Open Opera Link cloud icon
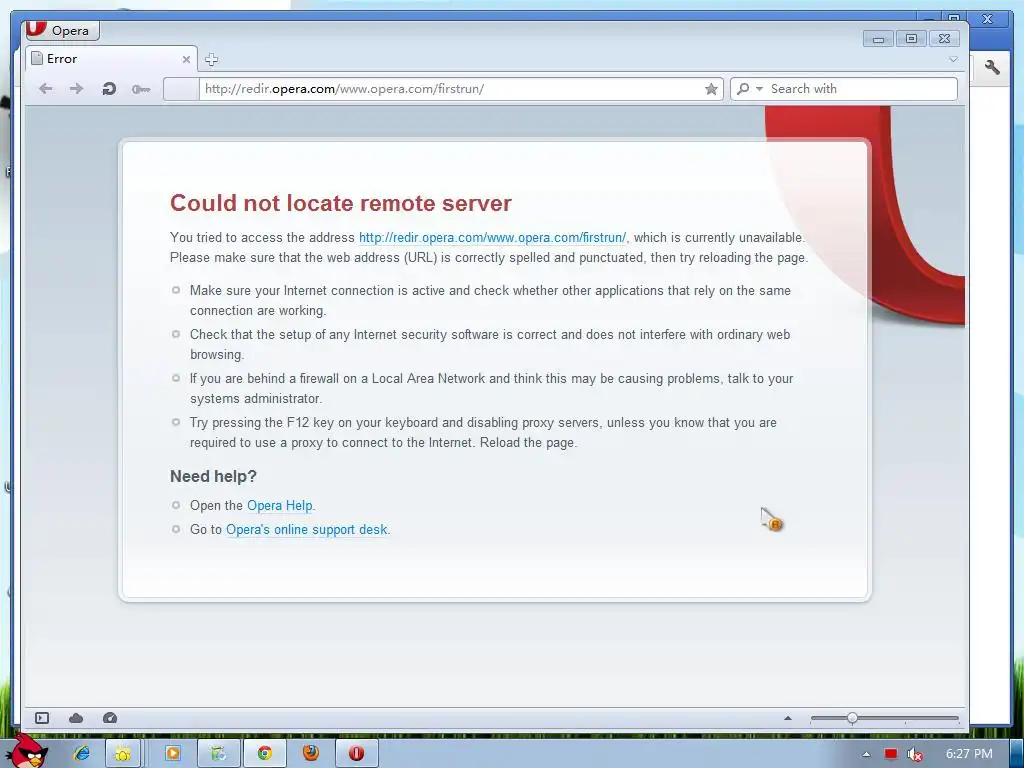 coord(76,718)
